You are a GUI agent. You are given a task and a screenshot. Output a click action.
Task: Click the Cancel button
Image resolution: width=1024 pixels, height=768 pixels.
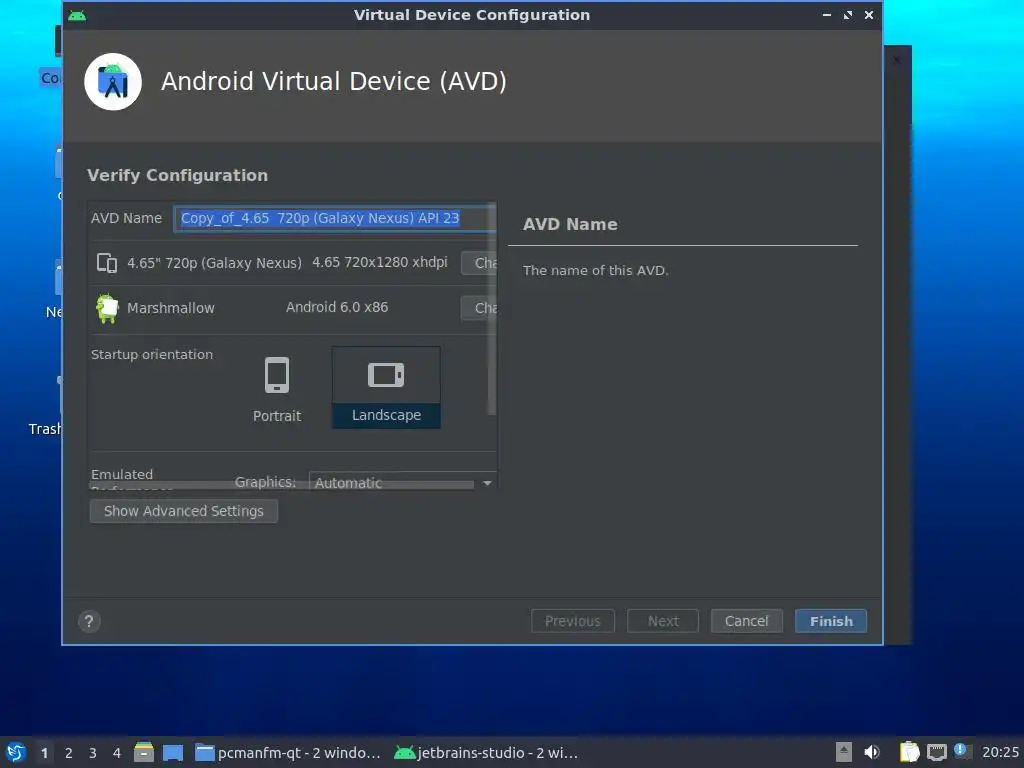(746, 621)
